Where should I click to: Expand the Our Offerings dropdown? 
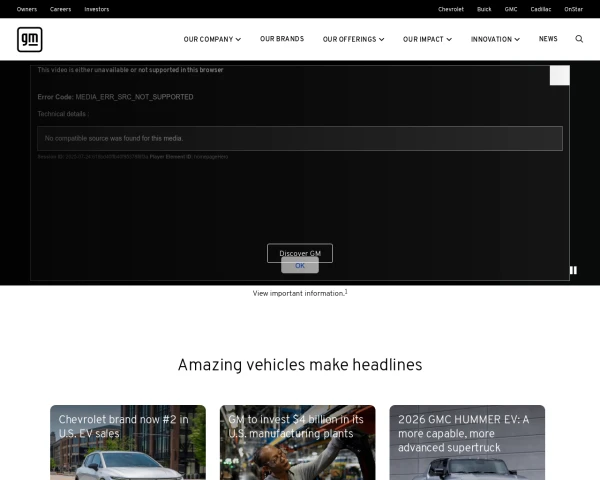(353, 39)
